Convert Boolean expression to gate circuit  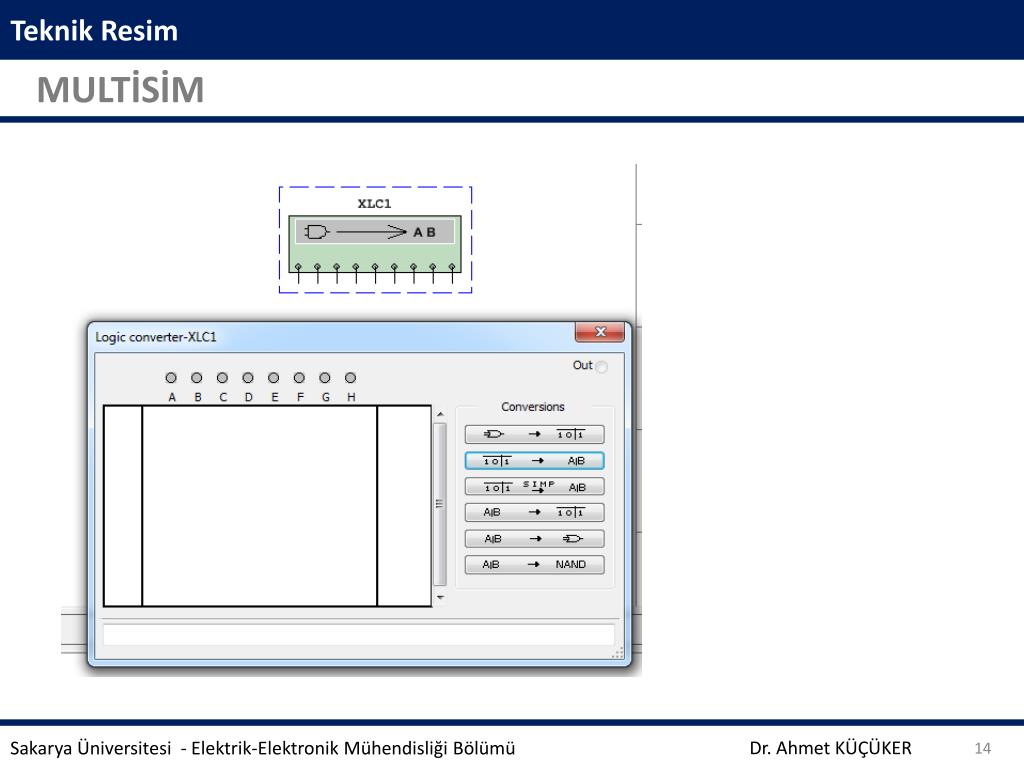(534, 539)
